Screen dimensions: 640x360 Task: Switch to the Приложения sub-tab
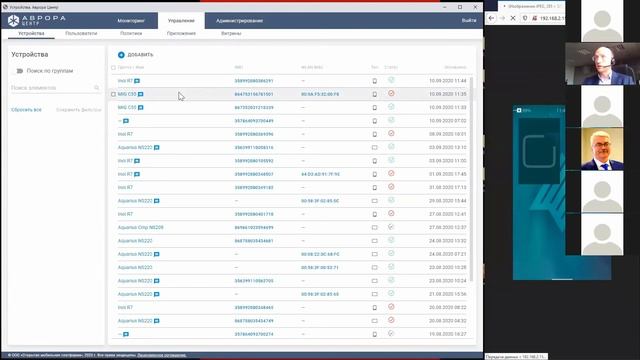pos(181,33)
